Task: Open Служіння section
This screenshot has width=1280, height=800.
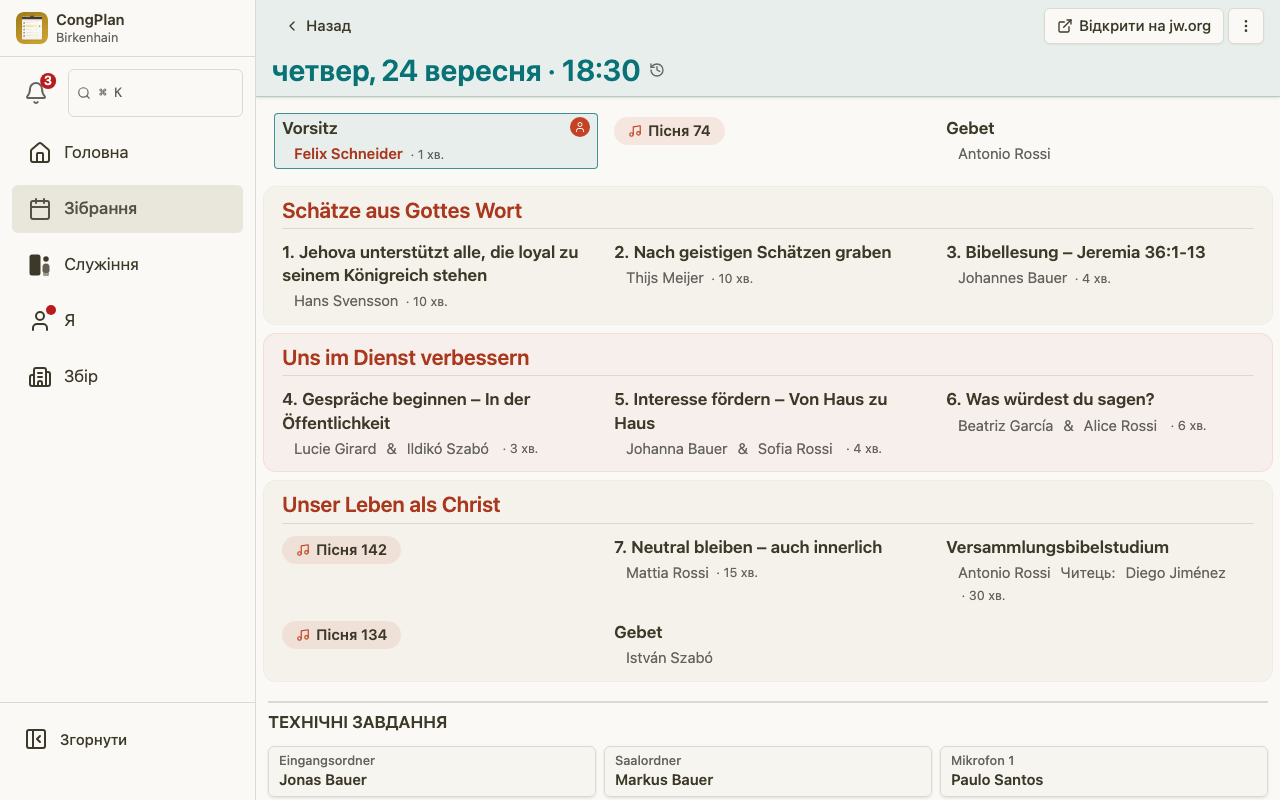Action: 127,265
